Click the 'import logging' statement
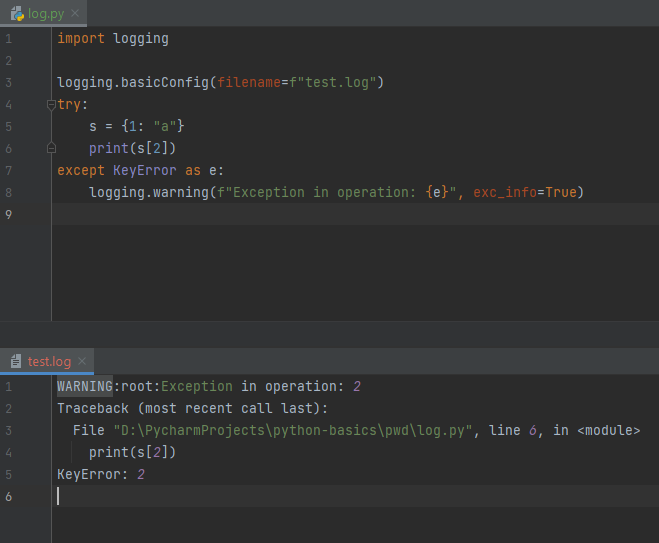 click(x=113, y=39)
